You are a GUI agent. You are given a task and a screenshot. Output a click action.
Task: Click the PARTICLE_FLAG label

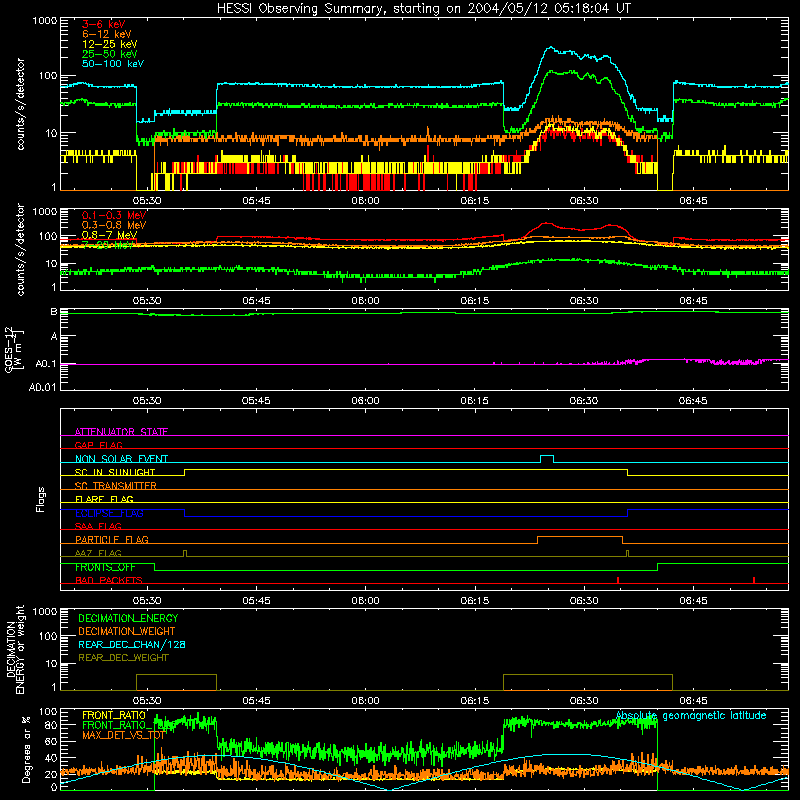click(112, 540)
